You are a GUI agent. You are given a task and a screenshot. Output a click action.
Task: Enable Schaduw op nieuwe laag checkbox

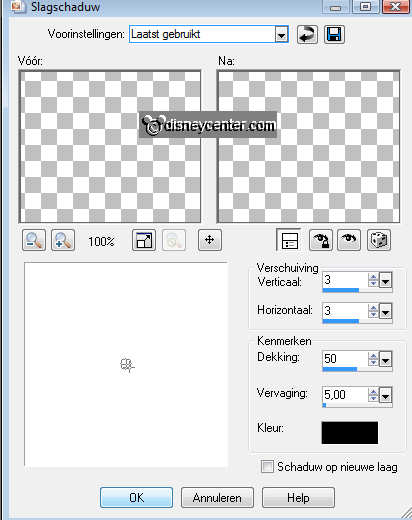tap(267, 467)
